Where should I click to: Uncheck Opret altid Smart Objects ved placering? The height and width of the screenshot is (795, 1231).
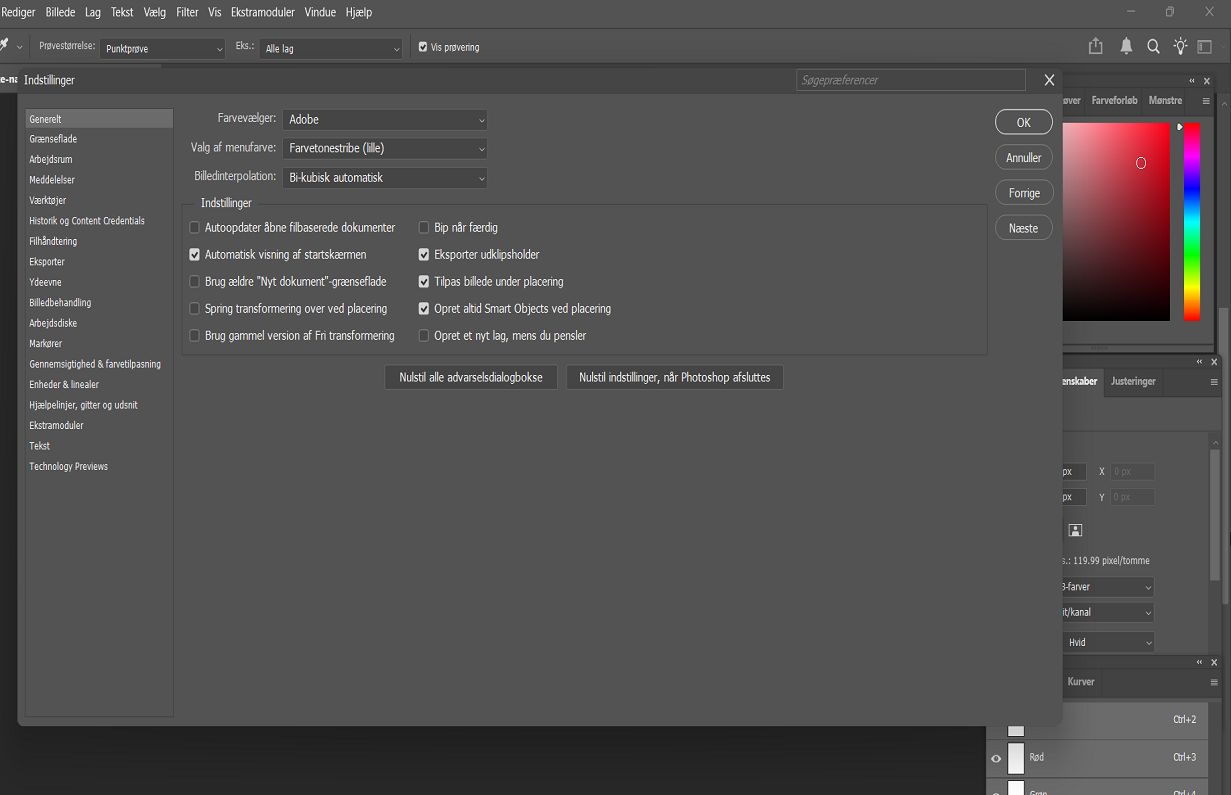[x=424, y=309]
